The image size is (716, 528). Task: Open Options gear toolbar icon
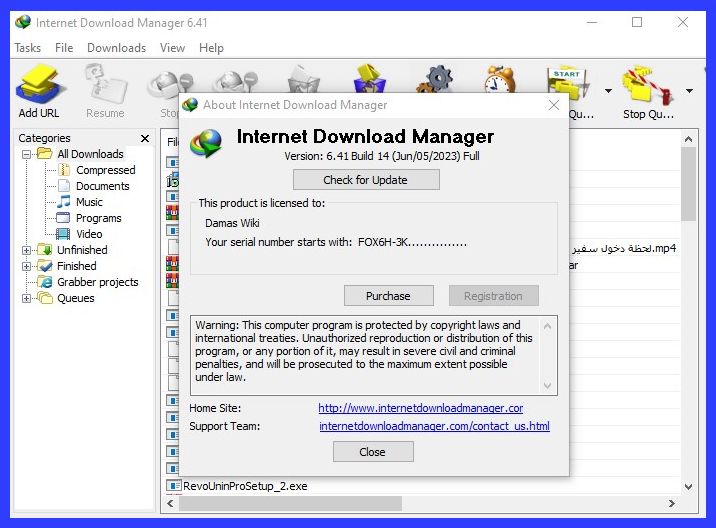click(435, 79)
